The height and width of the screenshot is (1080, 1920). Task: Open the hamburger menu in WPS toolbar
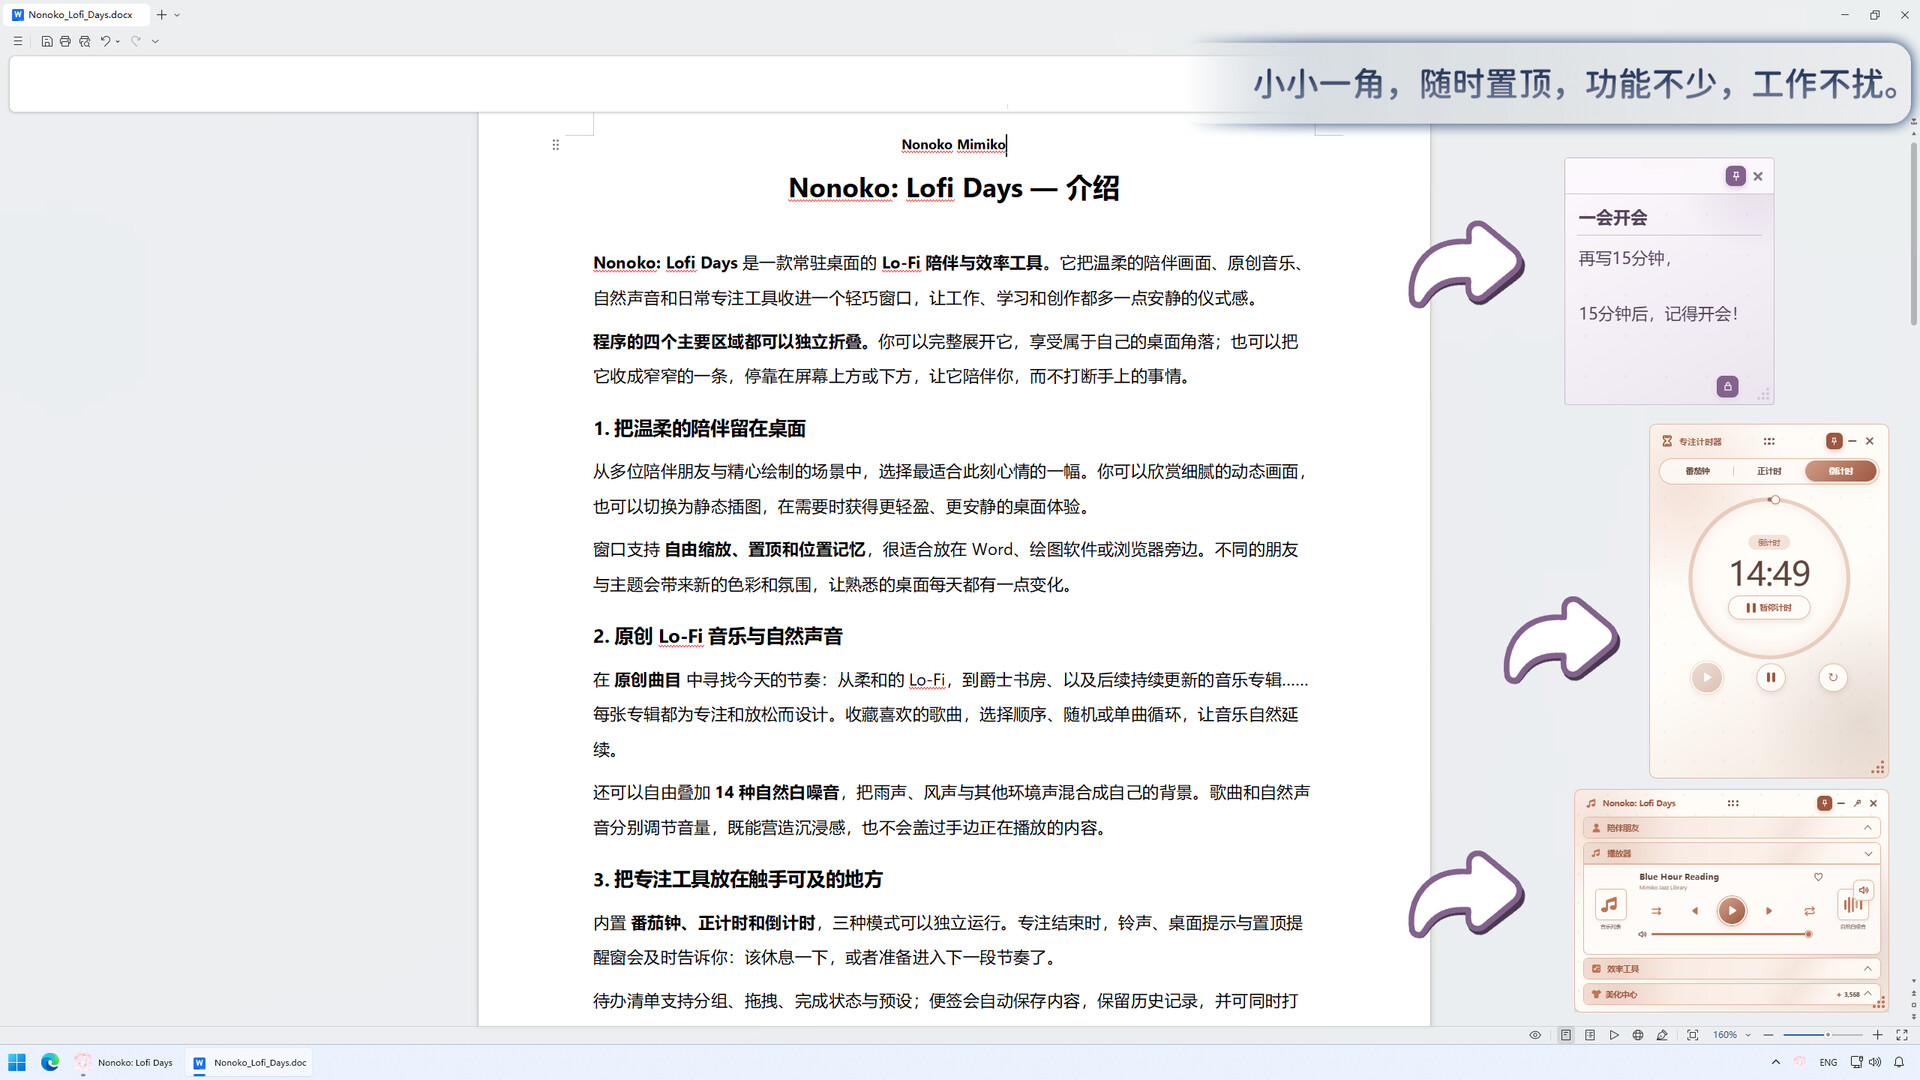click(x=17, y=41)
